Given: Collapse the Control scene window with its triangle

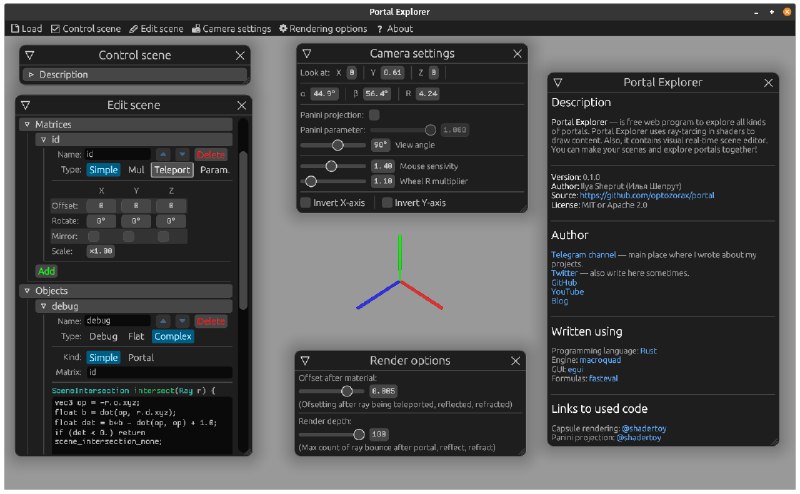Looking at the screenshot, I should point(30,55).
